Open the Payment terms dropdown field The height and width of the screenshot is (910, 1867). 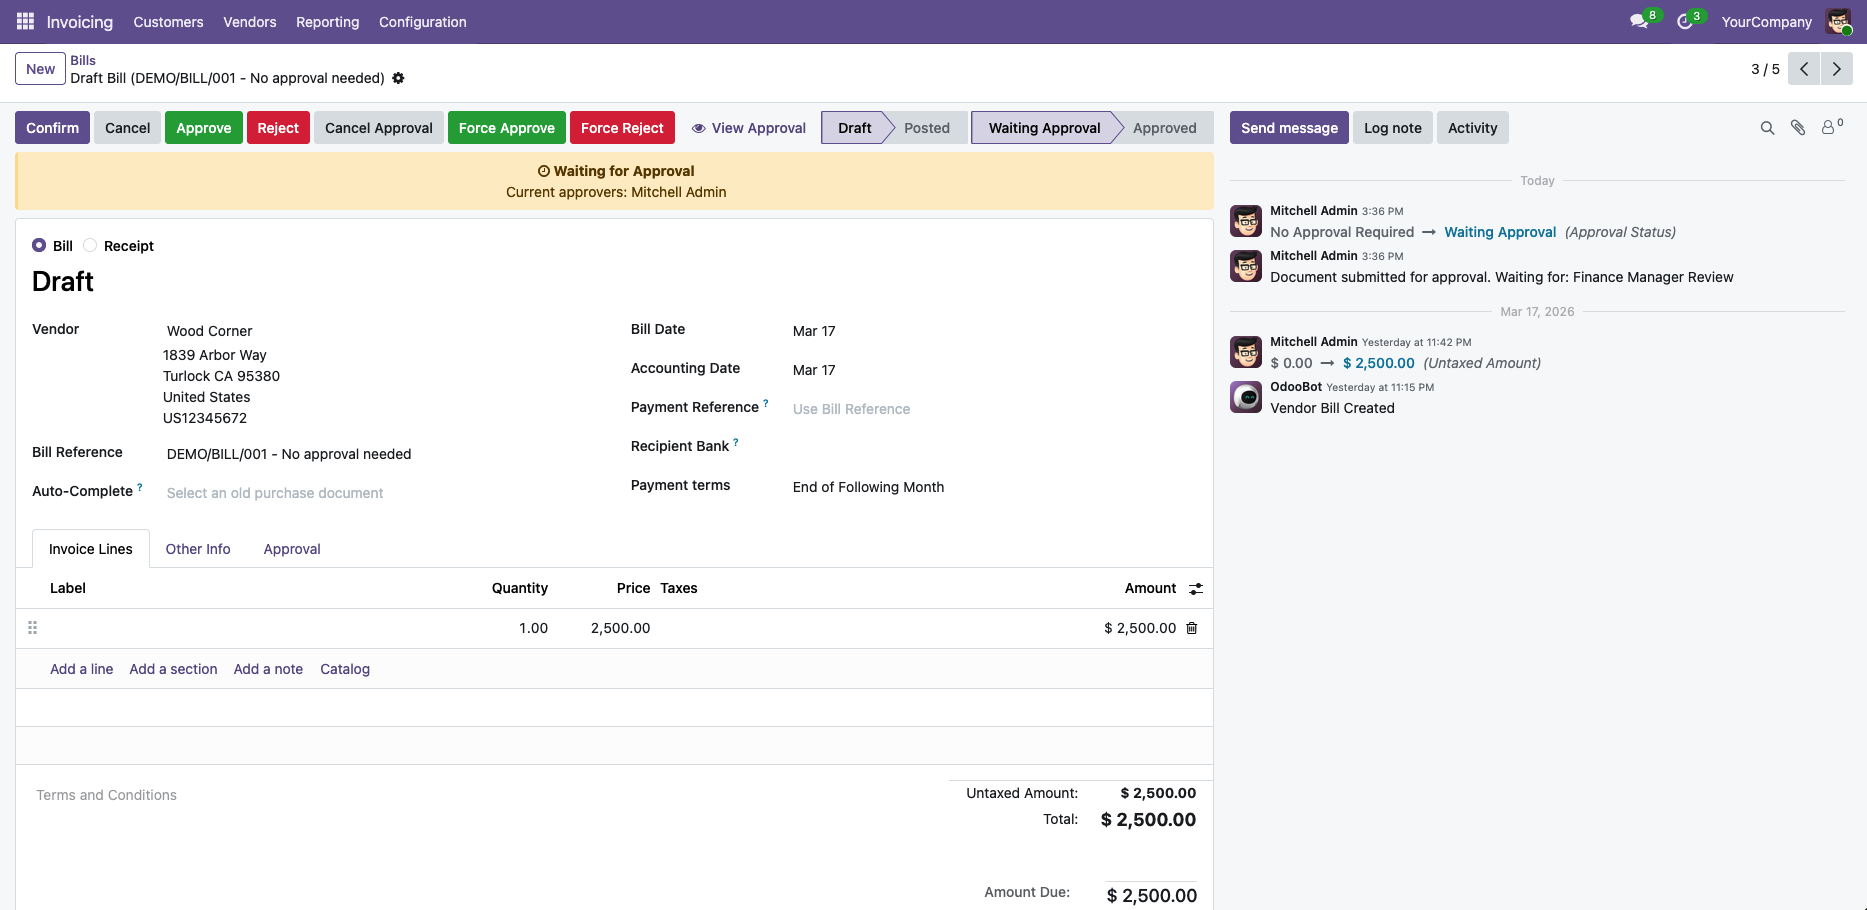click(x=990, y=487)
